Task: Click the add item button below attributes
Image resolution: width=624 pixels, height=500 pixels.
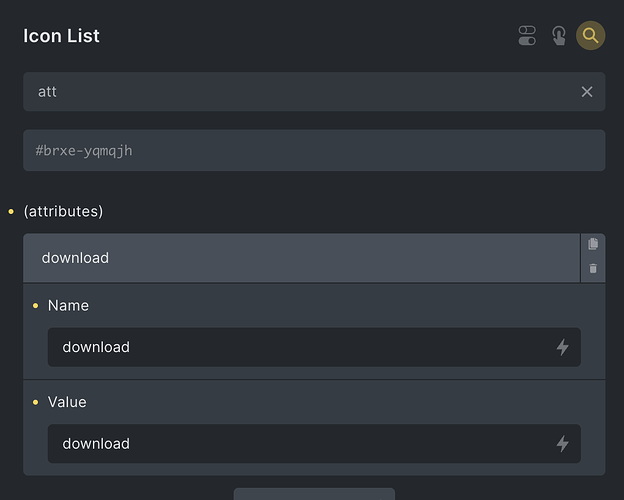Action: pyautogui.click(x=314, y=494)
